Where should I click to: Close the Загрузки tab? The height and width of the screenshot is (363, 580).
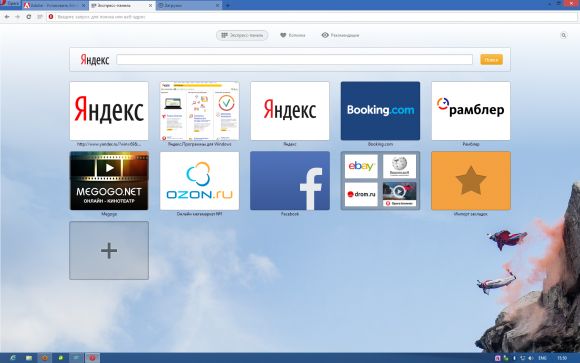point(218,6)
